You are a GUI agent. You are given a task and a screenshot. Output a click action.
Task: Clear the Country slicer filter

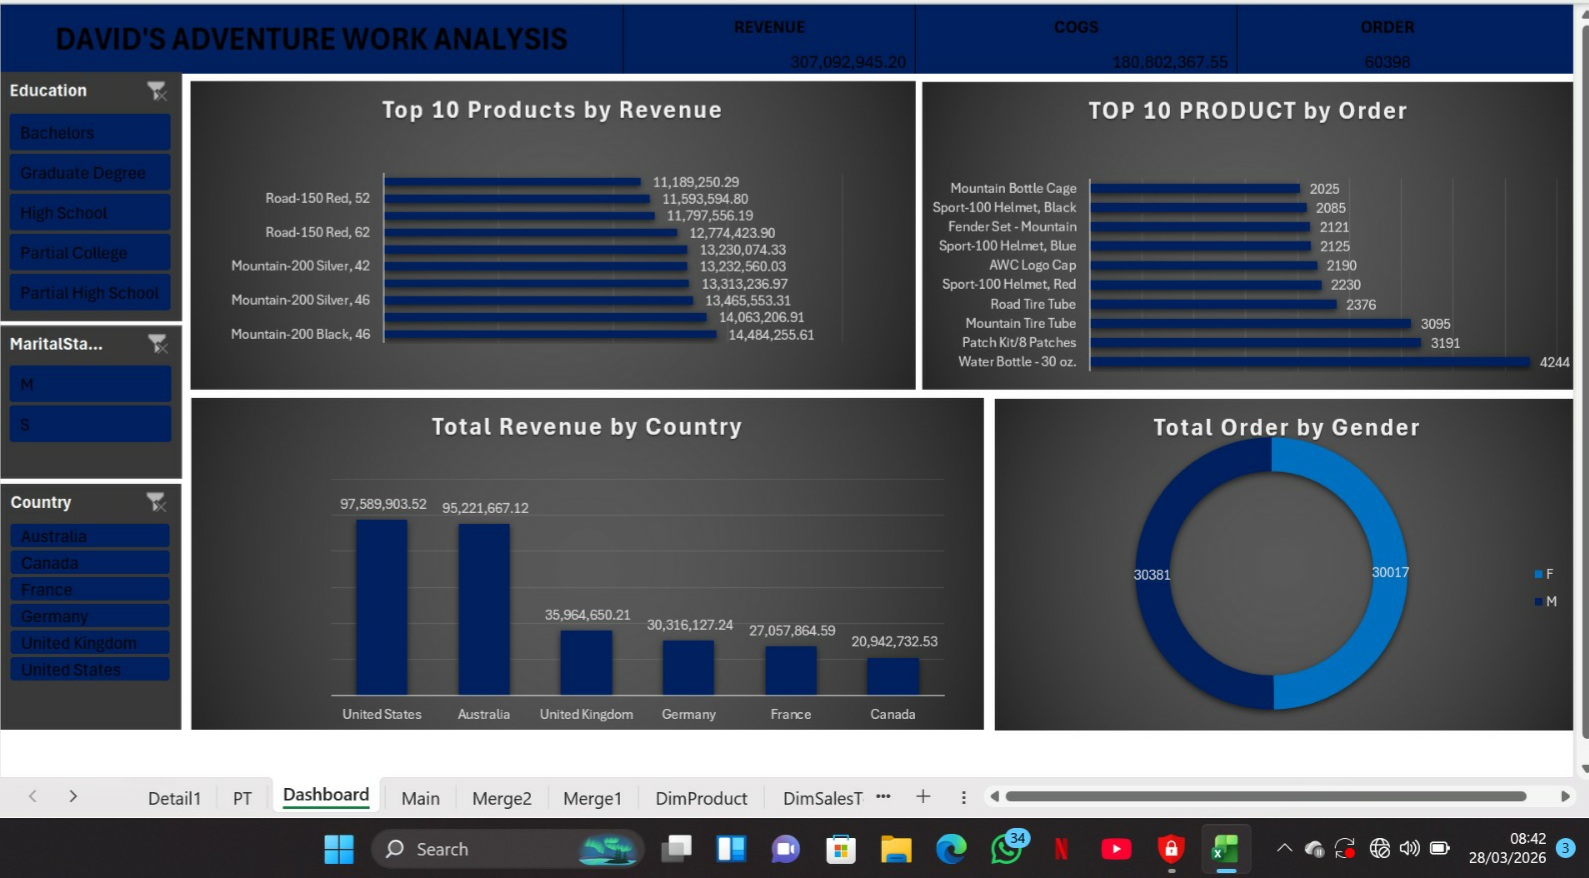pos(156,502)
